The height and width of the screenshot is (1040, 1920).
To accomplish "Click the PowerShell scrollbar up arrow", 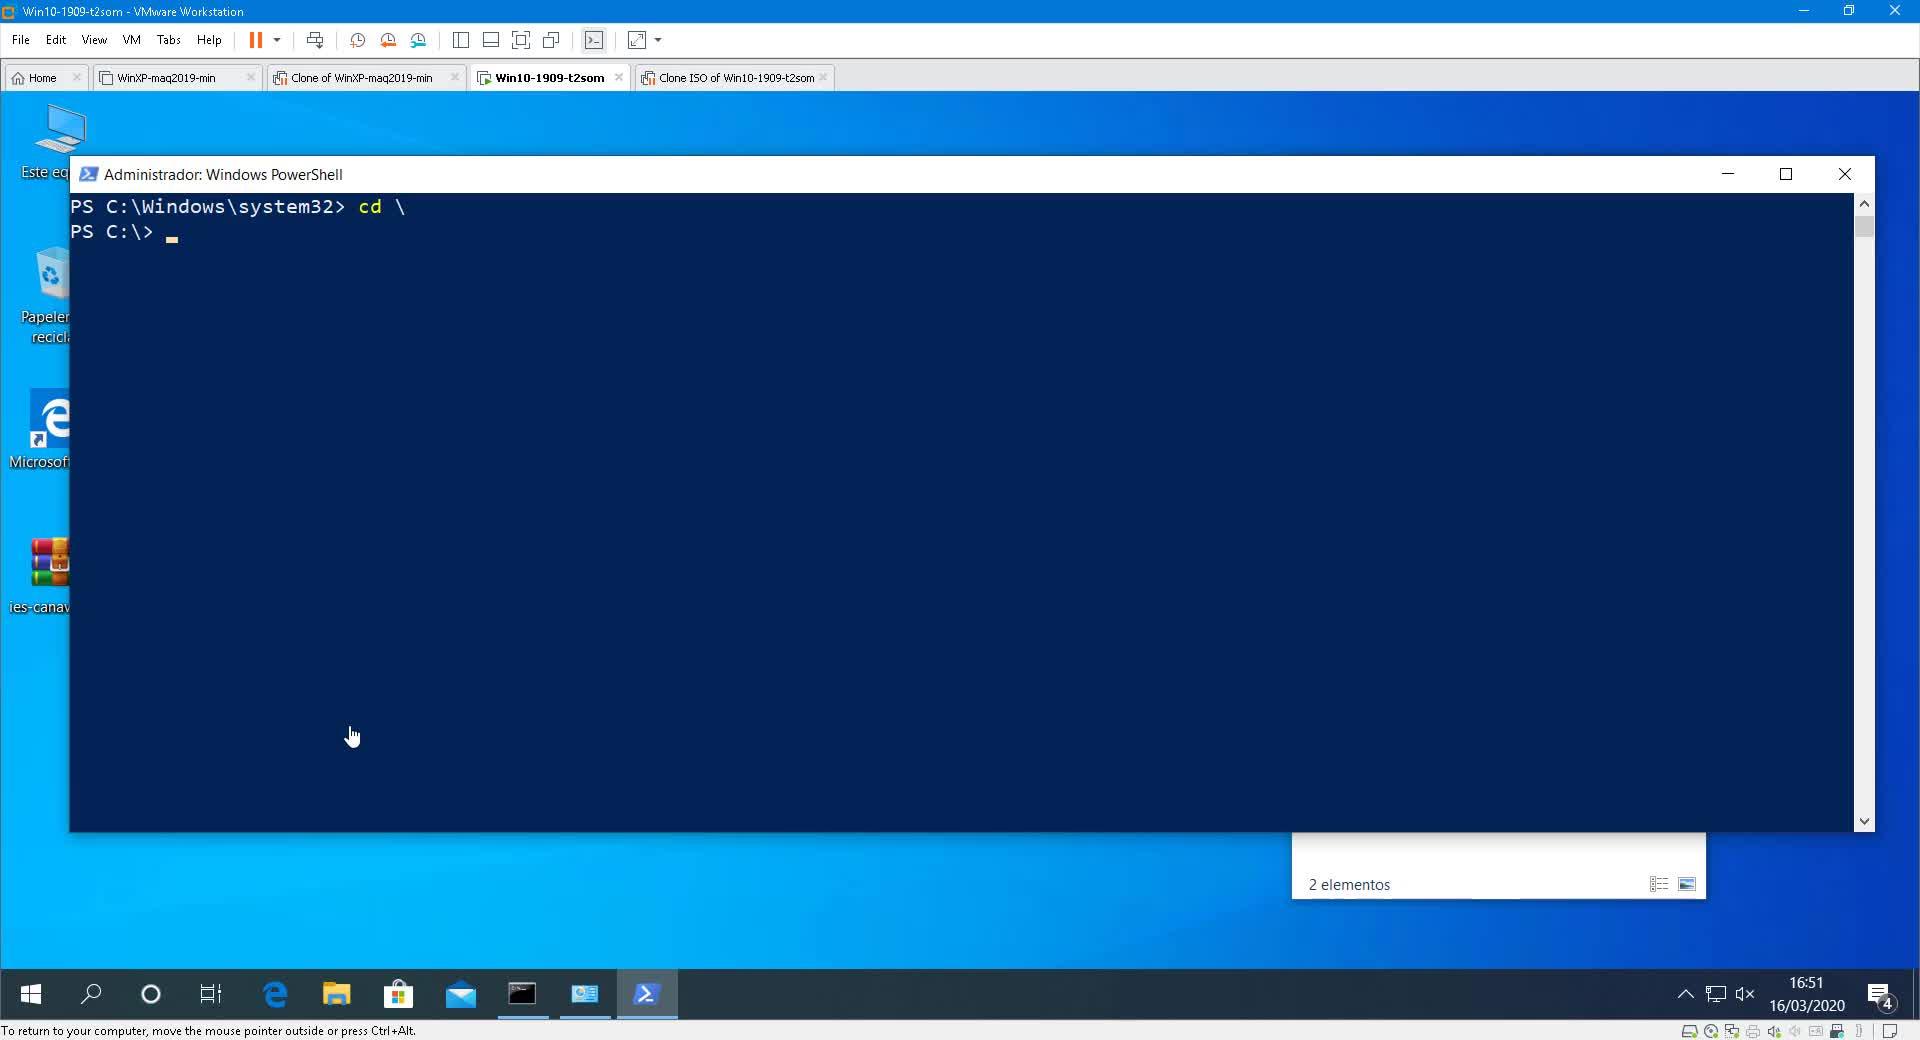I will 1864,203.
